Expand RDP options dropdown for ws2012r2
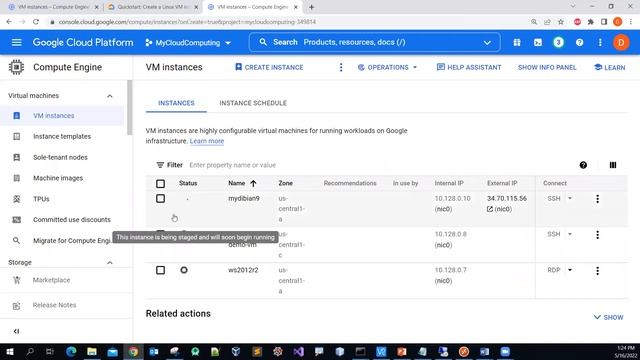Image resolution: width=640 pixels, height=360 pixels. click(x=570, y=270)
